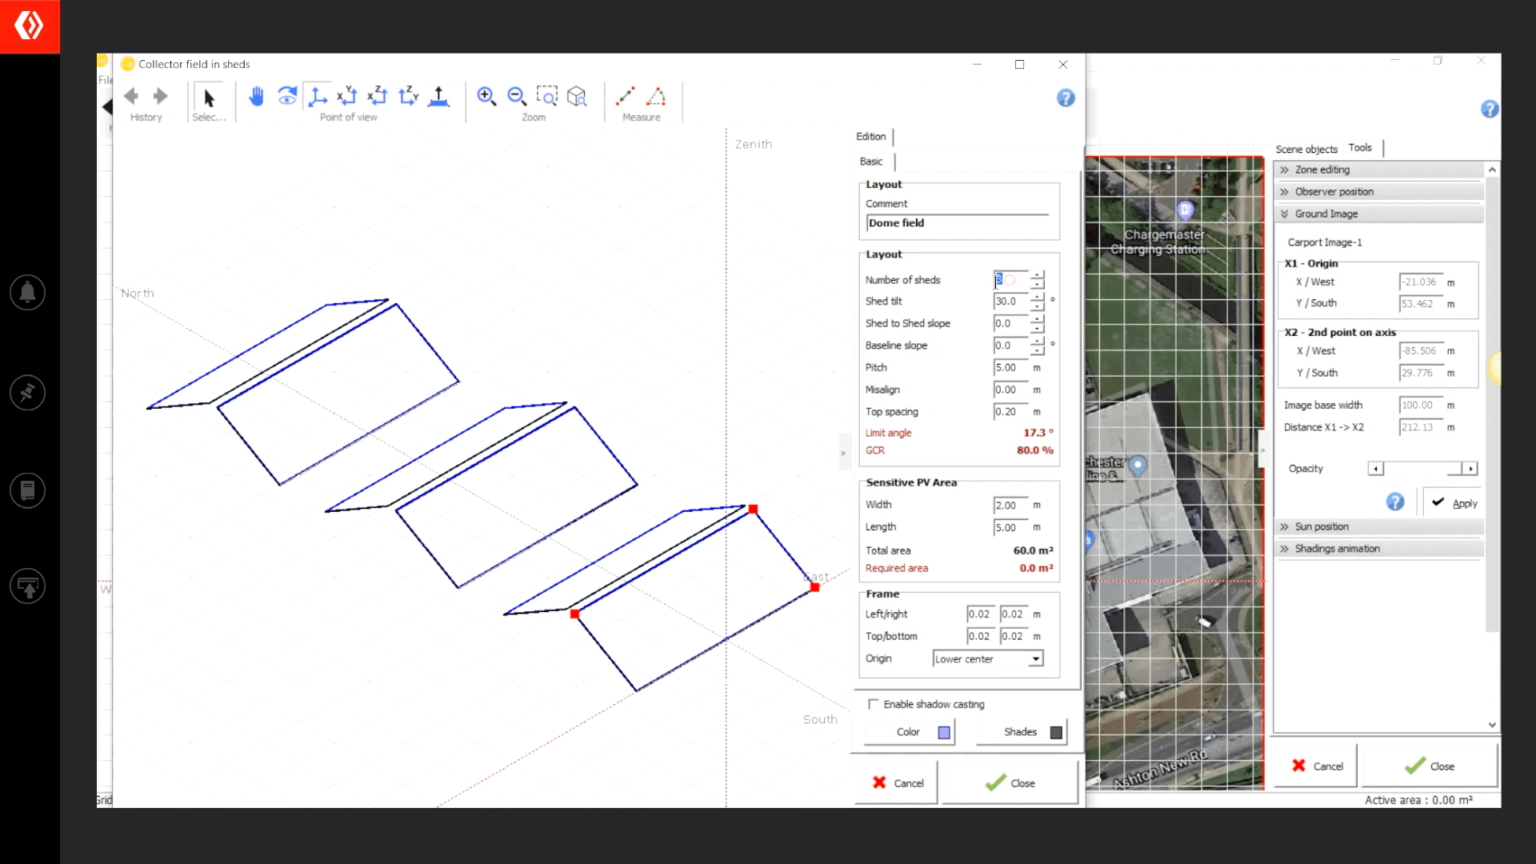The height and width of the screenshot is (864, 1536).
Task: Switch to XZ point of view
Action: click(x=377, y=96)
